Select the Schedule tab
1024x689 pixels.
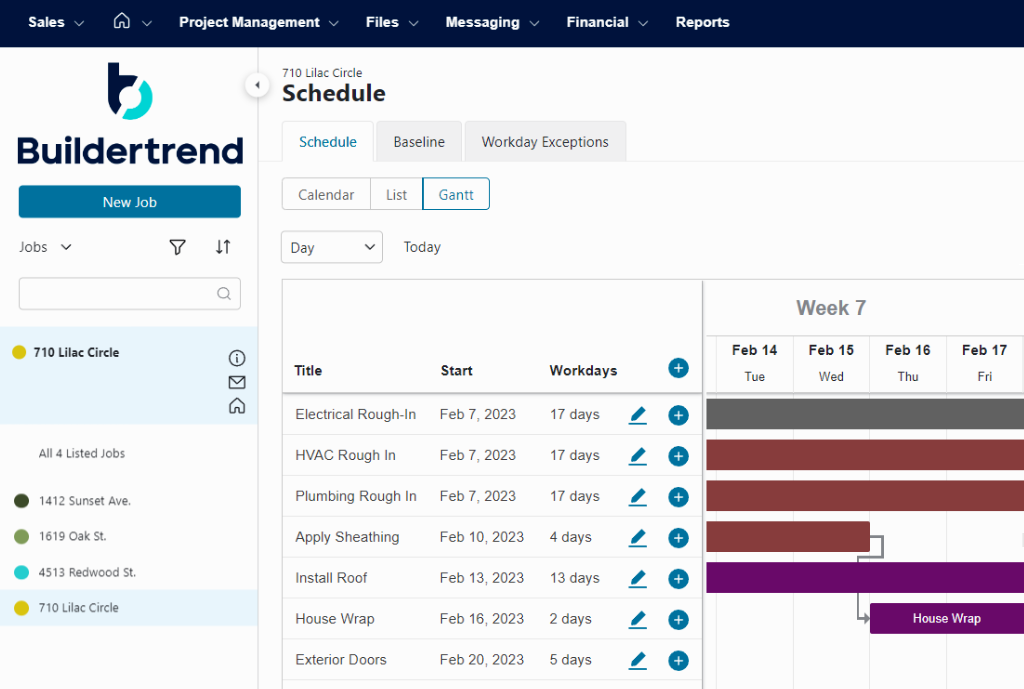(328, 142)
